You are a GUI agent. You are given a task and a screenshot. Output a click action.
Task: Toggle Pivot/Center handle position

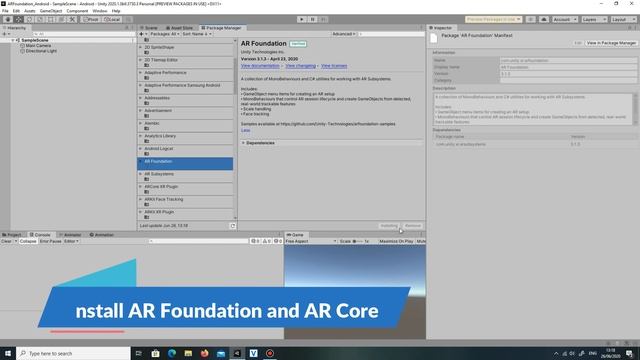[91, 19]
